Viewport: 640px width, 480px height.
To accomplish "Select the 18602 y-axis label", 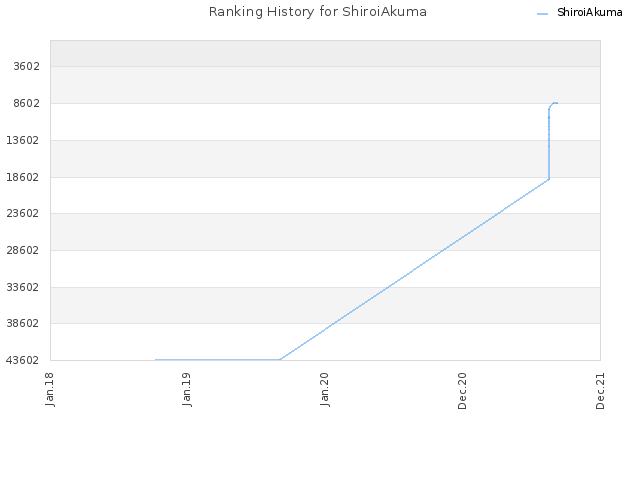I will [23, 177].
